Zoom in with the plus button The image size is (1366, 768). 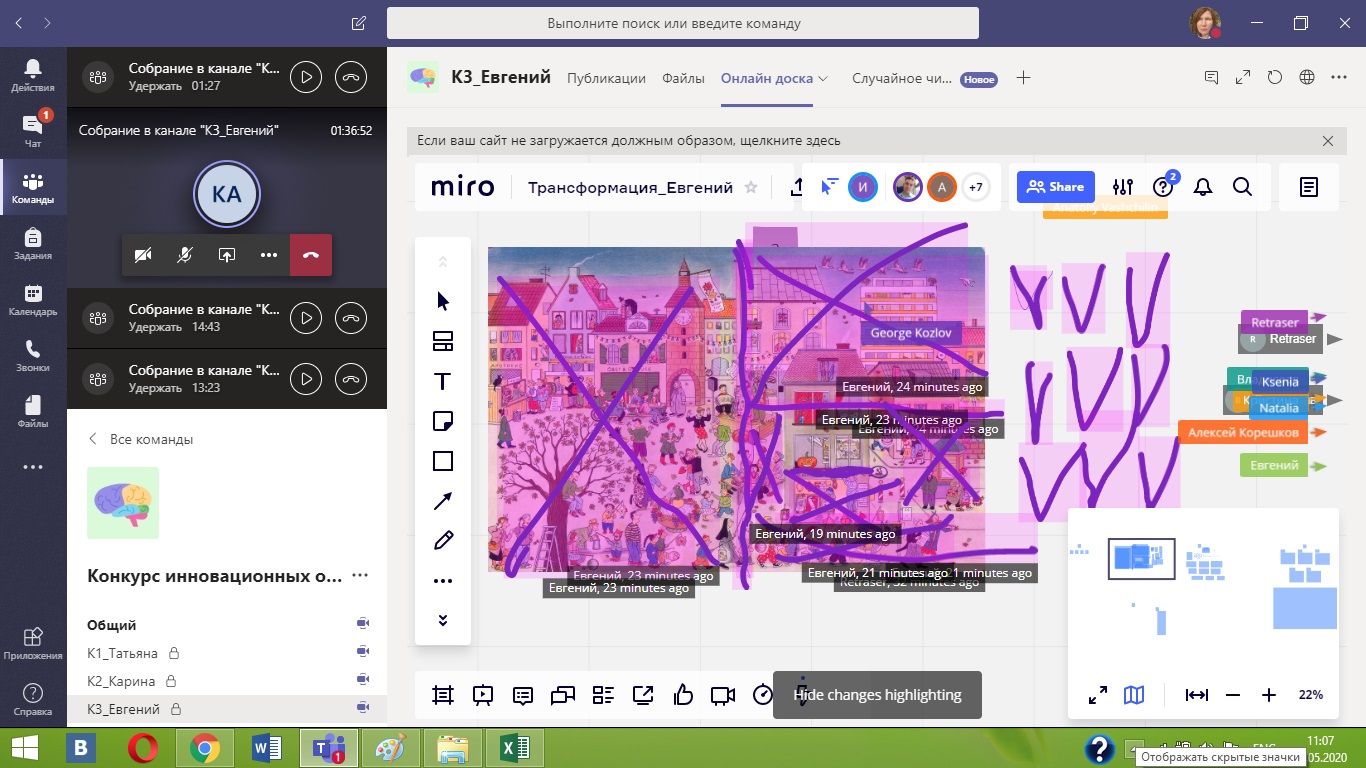pos(1269,695)
